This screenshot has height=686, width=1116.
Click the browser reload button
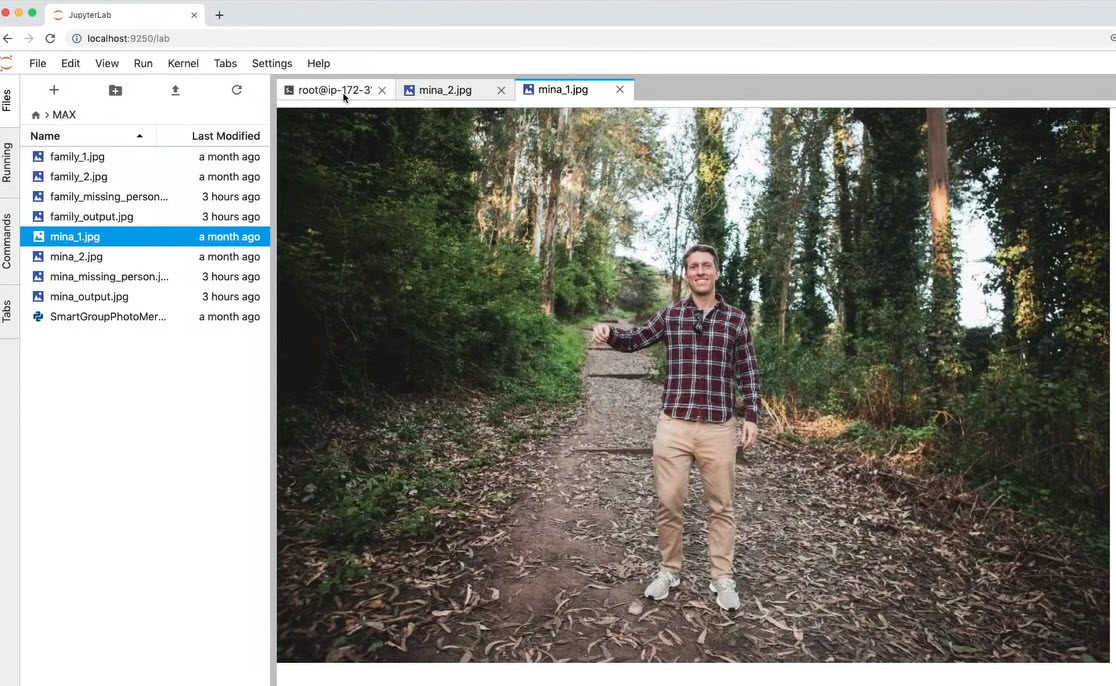[50, 38]
